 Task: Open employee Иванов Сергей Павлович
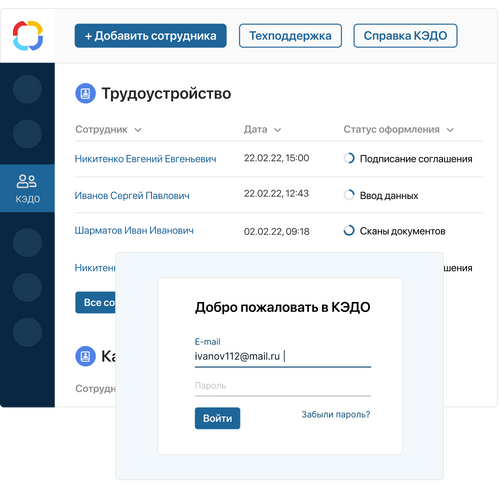click(x=132, y=195)
